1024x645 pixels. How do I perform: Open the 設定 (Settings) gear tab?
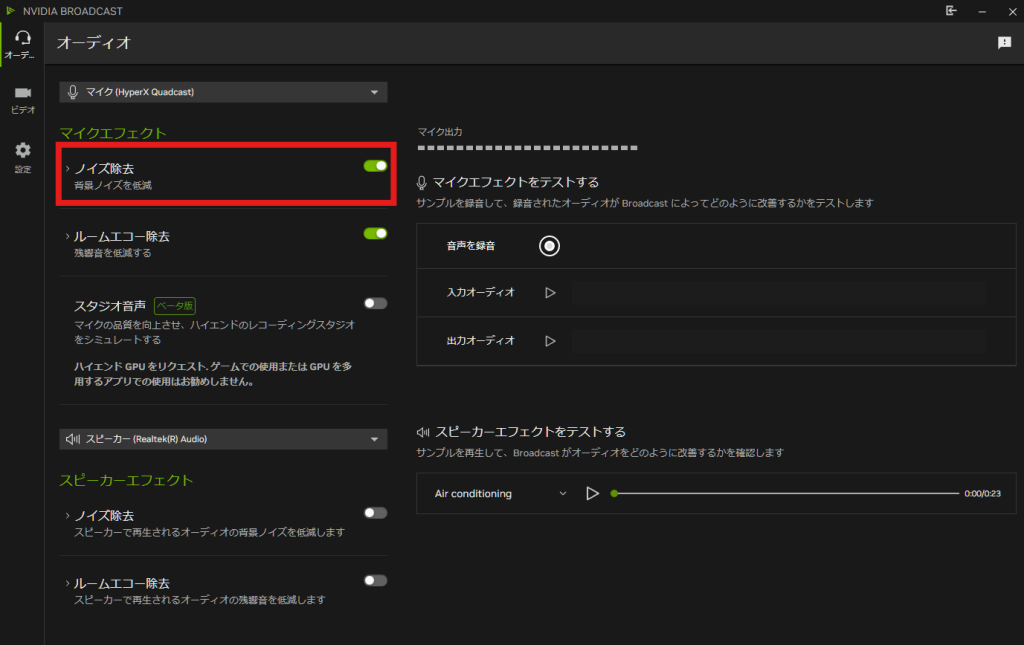tap(22, 158)
